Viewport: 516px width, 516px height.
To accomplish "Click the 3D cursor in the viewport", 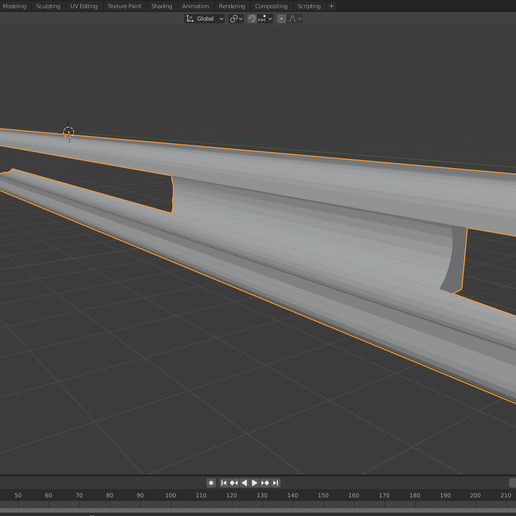I will [x=69, y=132].
